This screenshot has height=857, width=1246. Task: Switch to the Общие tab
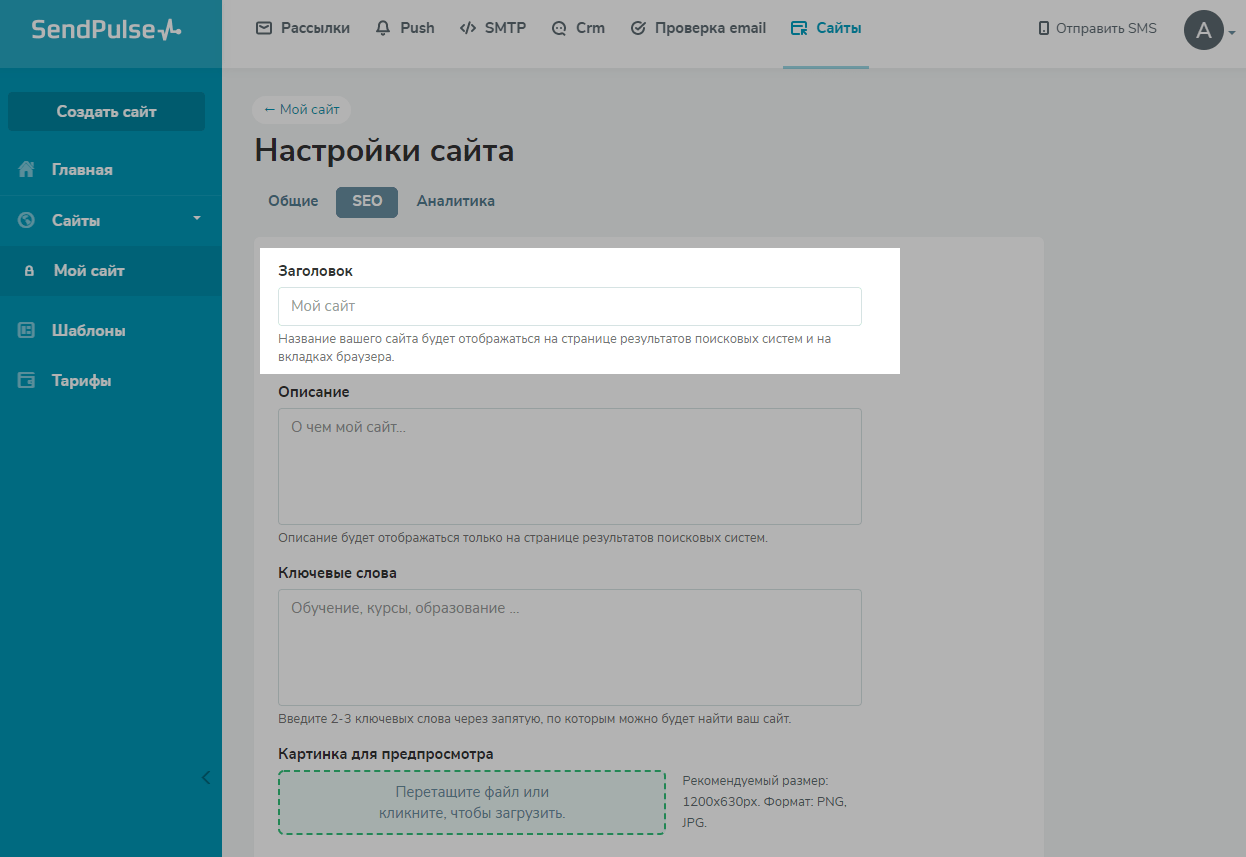point(293,201)
